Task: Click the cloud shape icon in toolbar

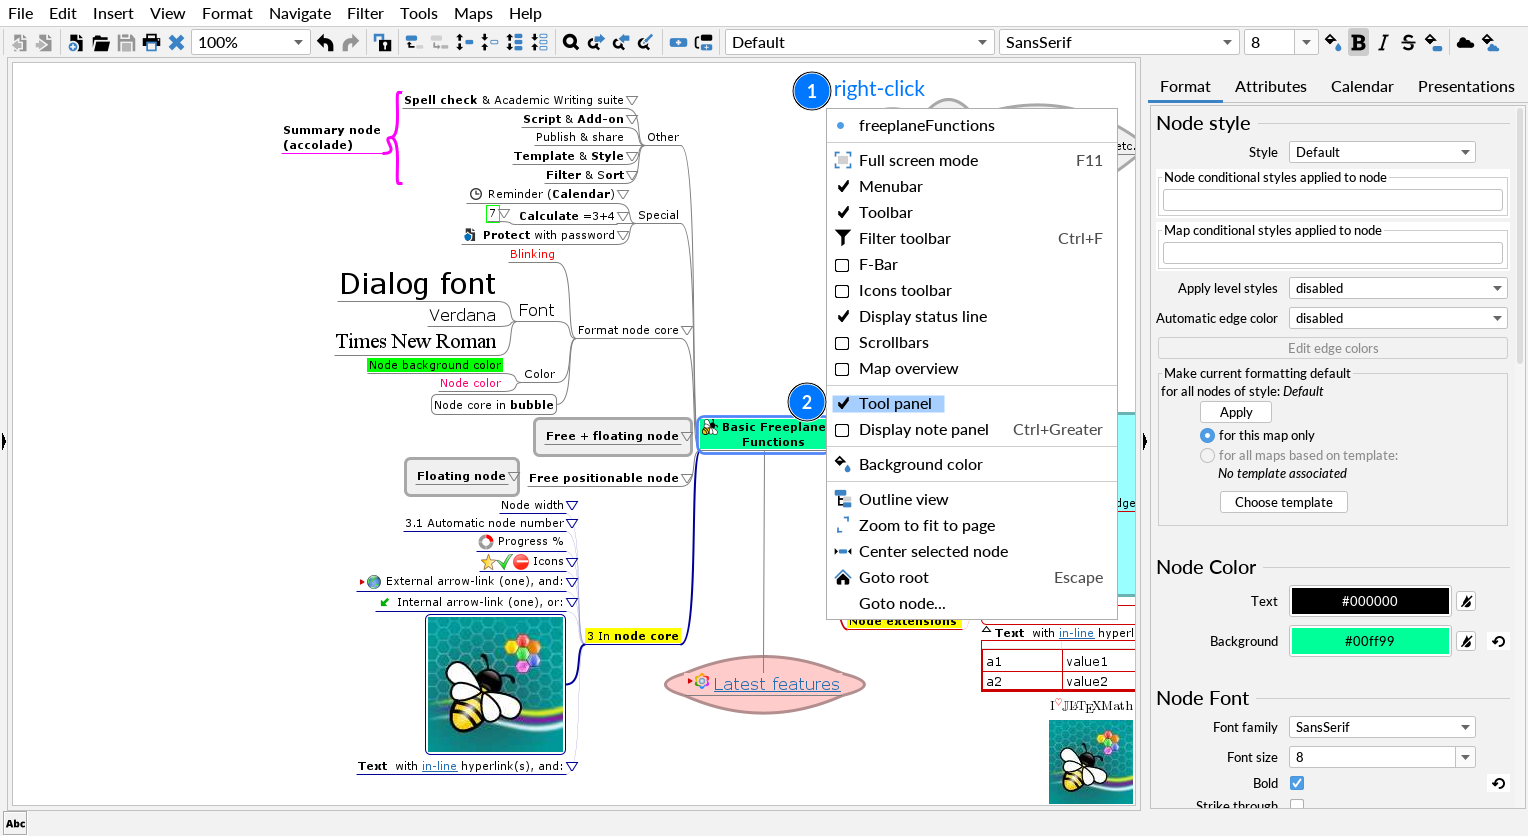Action: tap(1465, 42)
